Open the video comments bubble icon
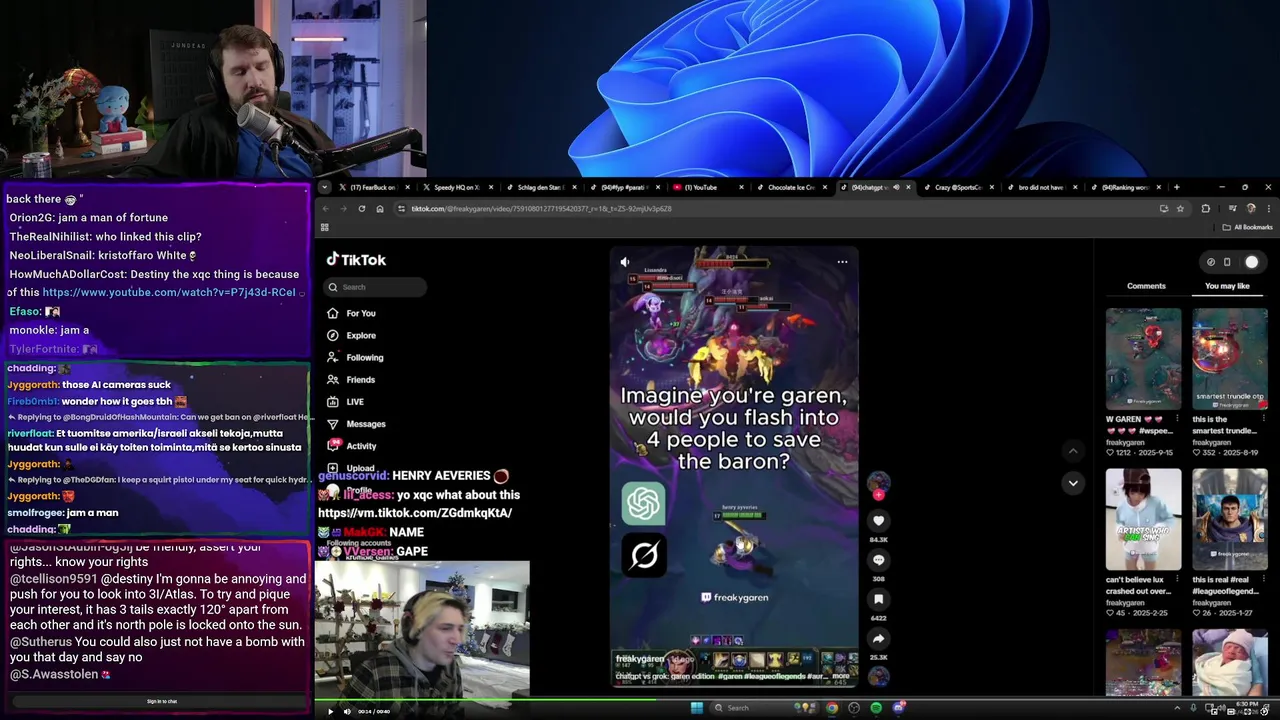 point(878,560)
